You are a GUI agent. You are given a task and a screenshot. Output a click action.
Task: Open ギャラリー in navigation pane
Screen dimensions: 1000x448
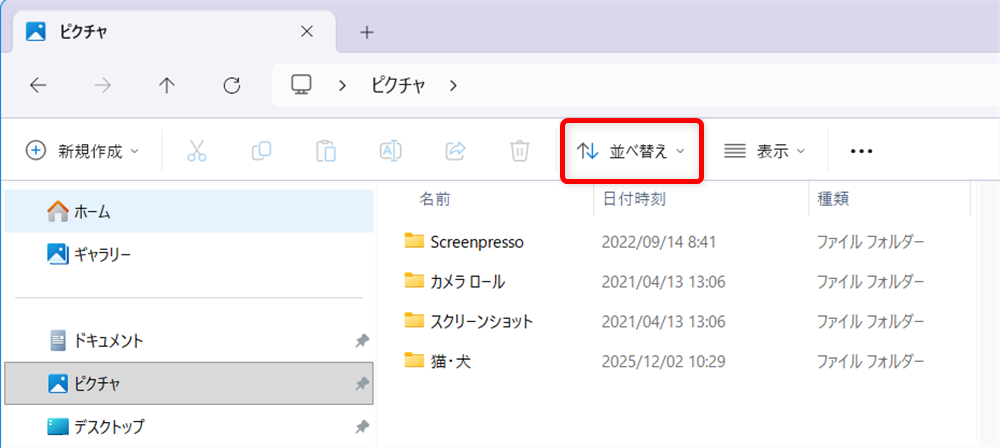[x=189, y=255]
